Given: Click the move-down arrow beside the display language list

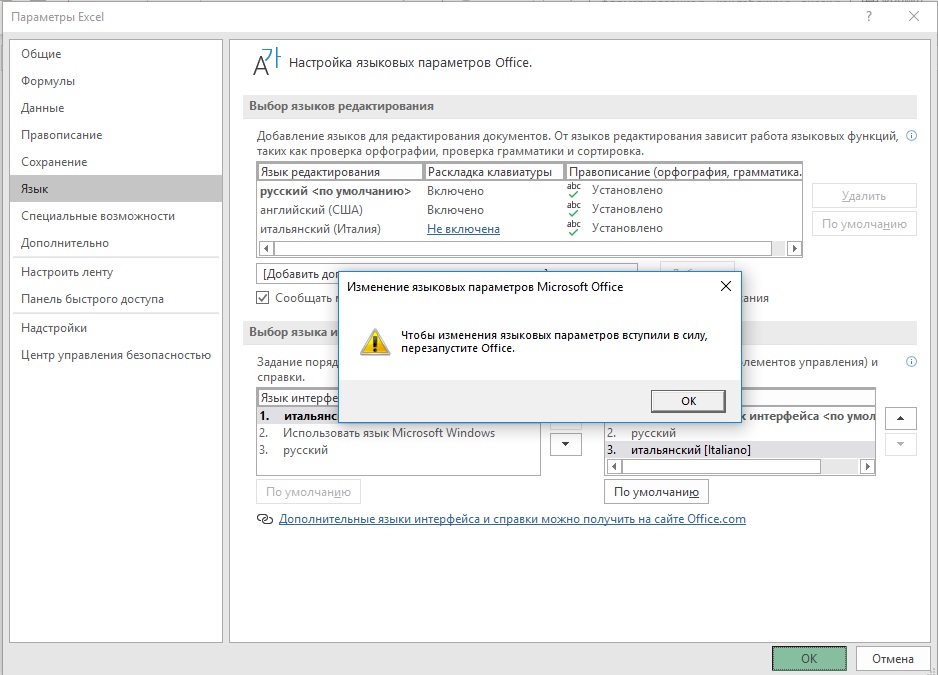Looking at the screenshot, I should 566,444.
